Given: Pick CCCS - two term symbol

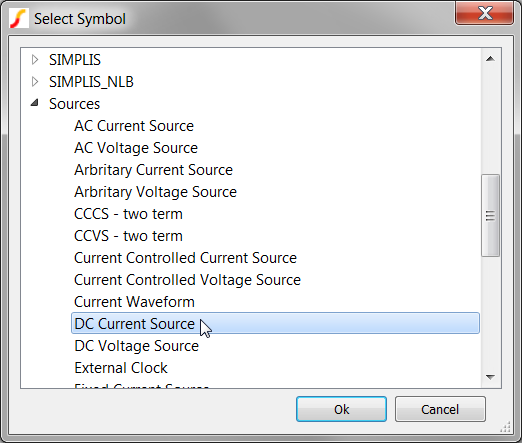Looking at the screenshot, I should point(128,214).
